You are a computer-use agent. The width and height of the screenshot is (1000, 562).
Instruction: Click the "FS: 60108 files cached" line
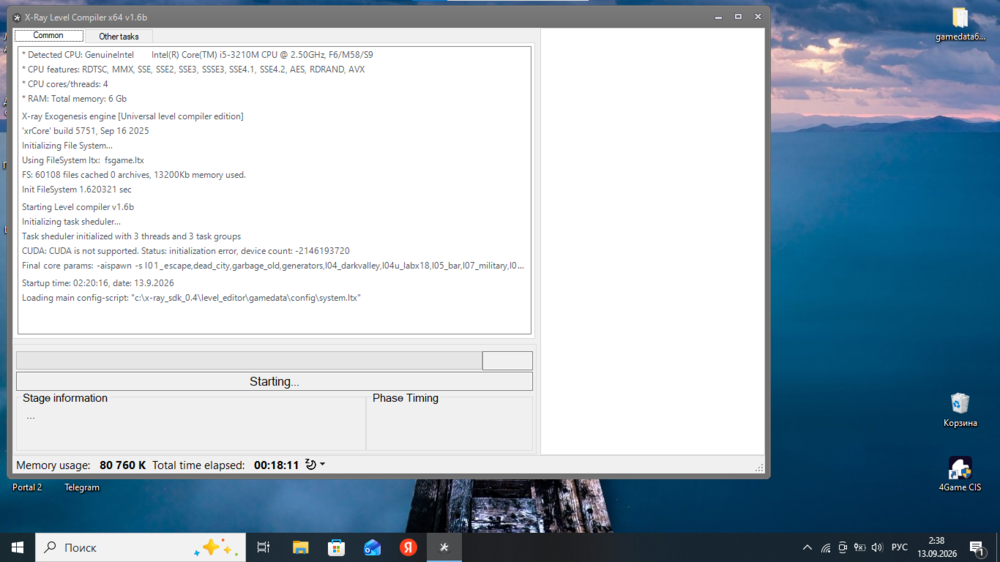133,175
